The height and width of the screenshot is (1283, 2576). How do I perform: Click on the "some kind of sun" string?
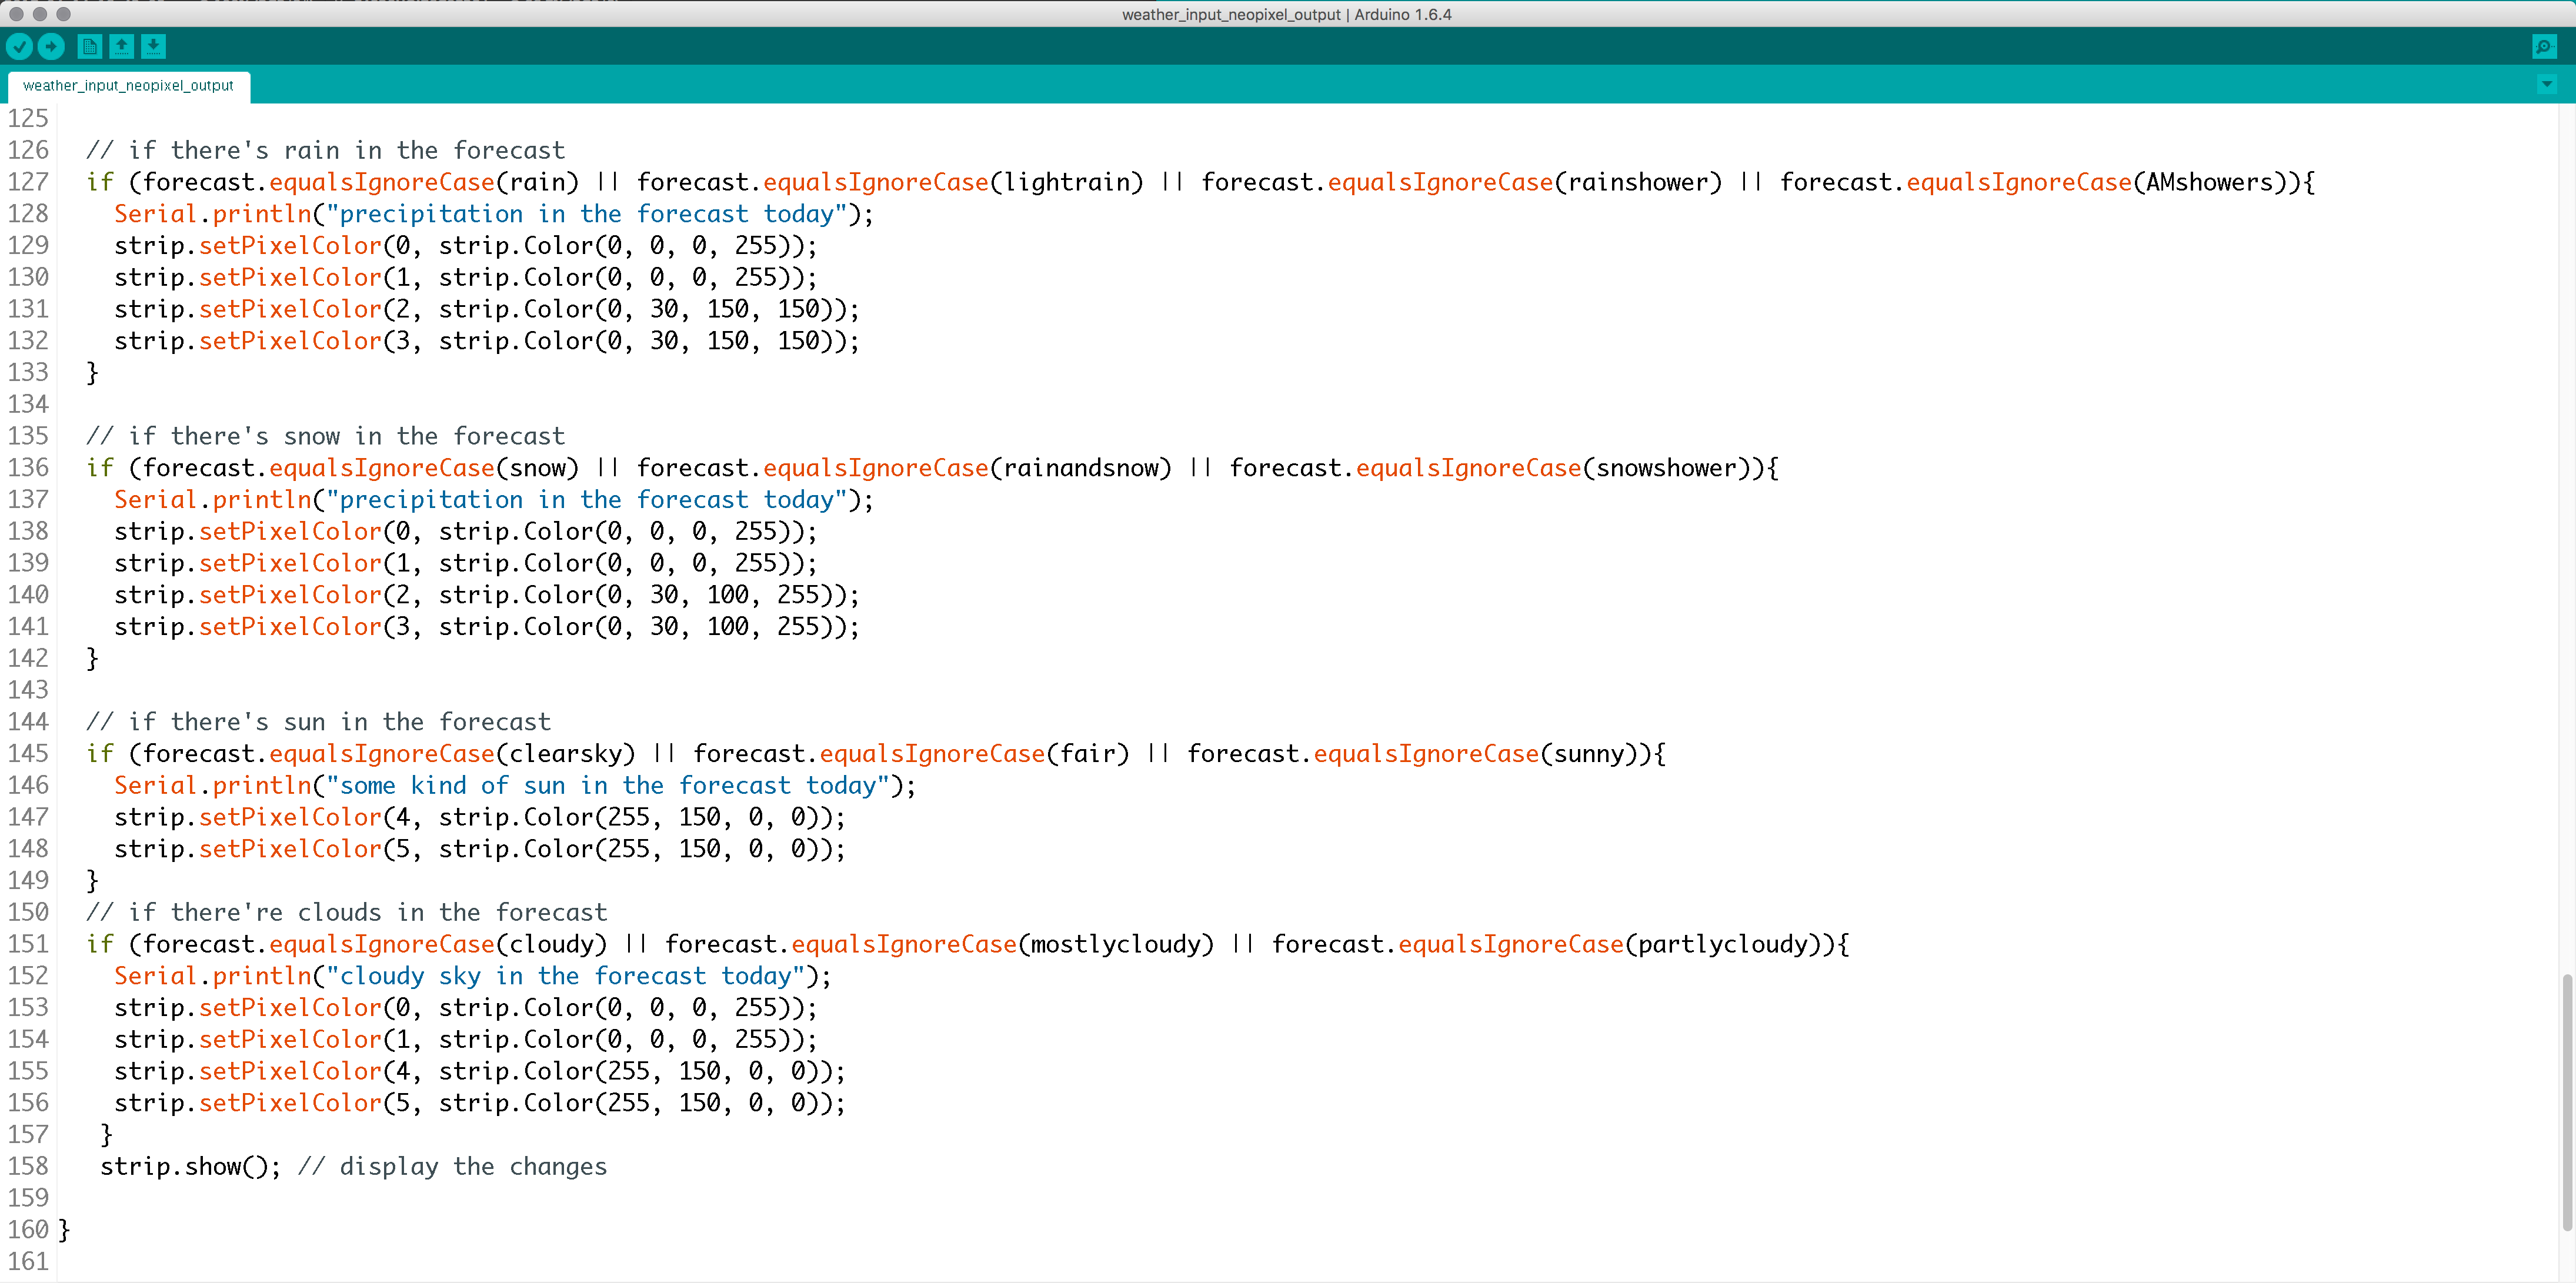tap(608, 785)
